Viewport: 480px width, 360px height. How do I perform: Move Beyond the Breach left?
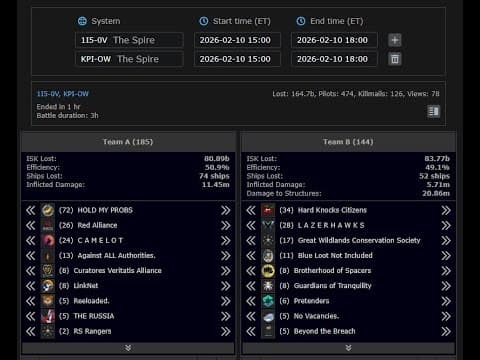pyautogui.click(x=251, y=331)
